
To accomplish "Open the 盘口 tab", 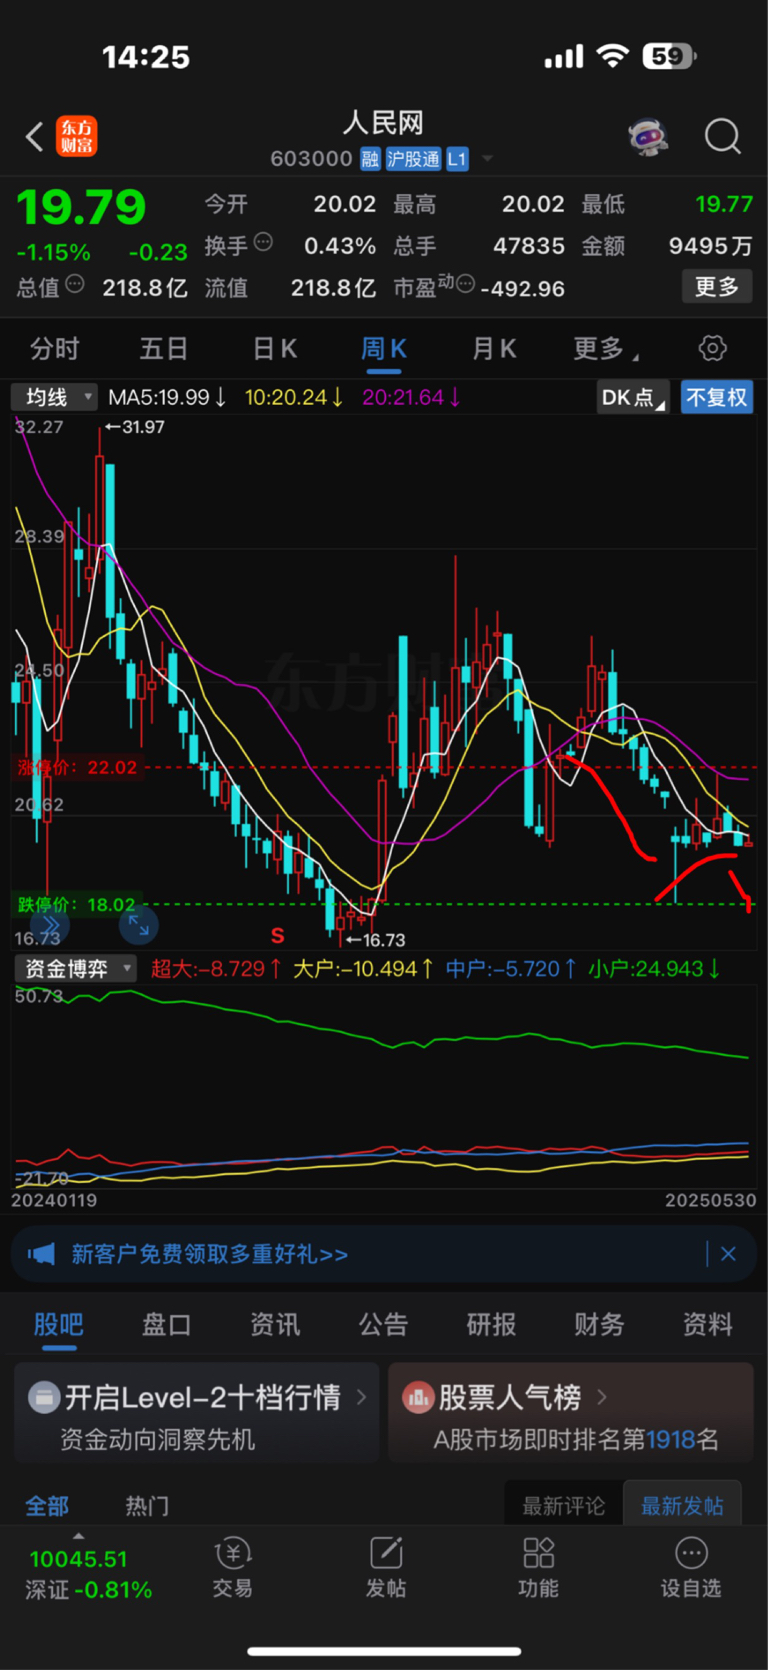I will point(166,1324).
